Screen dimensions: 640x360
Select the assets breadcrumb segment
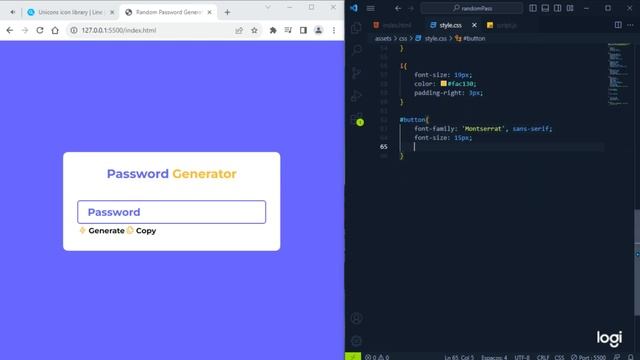point(383,38)
